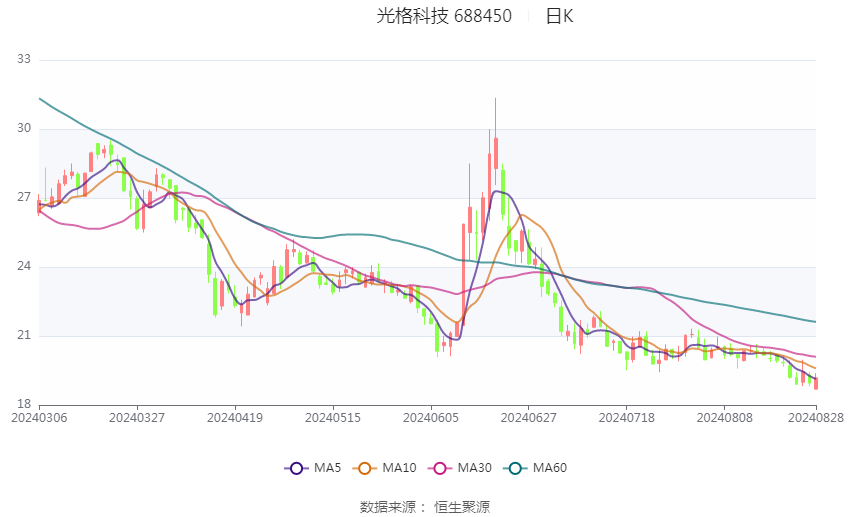Click the x-axis date 20240419
Screen dimensions: 850x517
pyautogui.click(x=235, y=418)
